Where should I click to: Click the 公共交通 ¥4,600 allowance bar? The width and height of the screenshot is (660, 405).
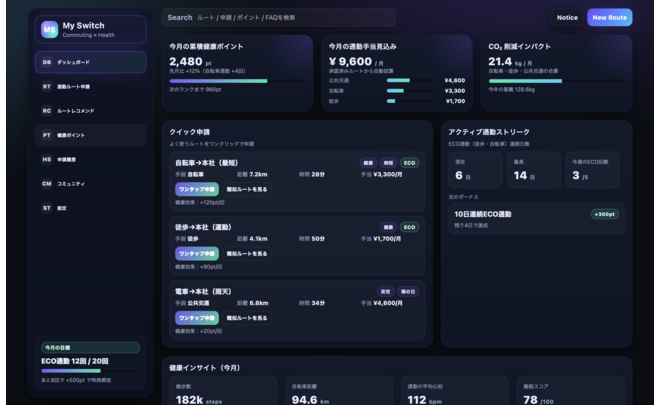pyautogui.click(x=410, y=80)
